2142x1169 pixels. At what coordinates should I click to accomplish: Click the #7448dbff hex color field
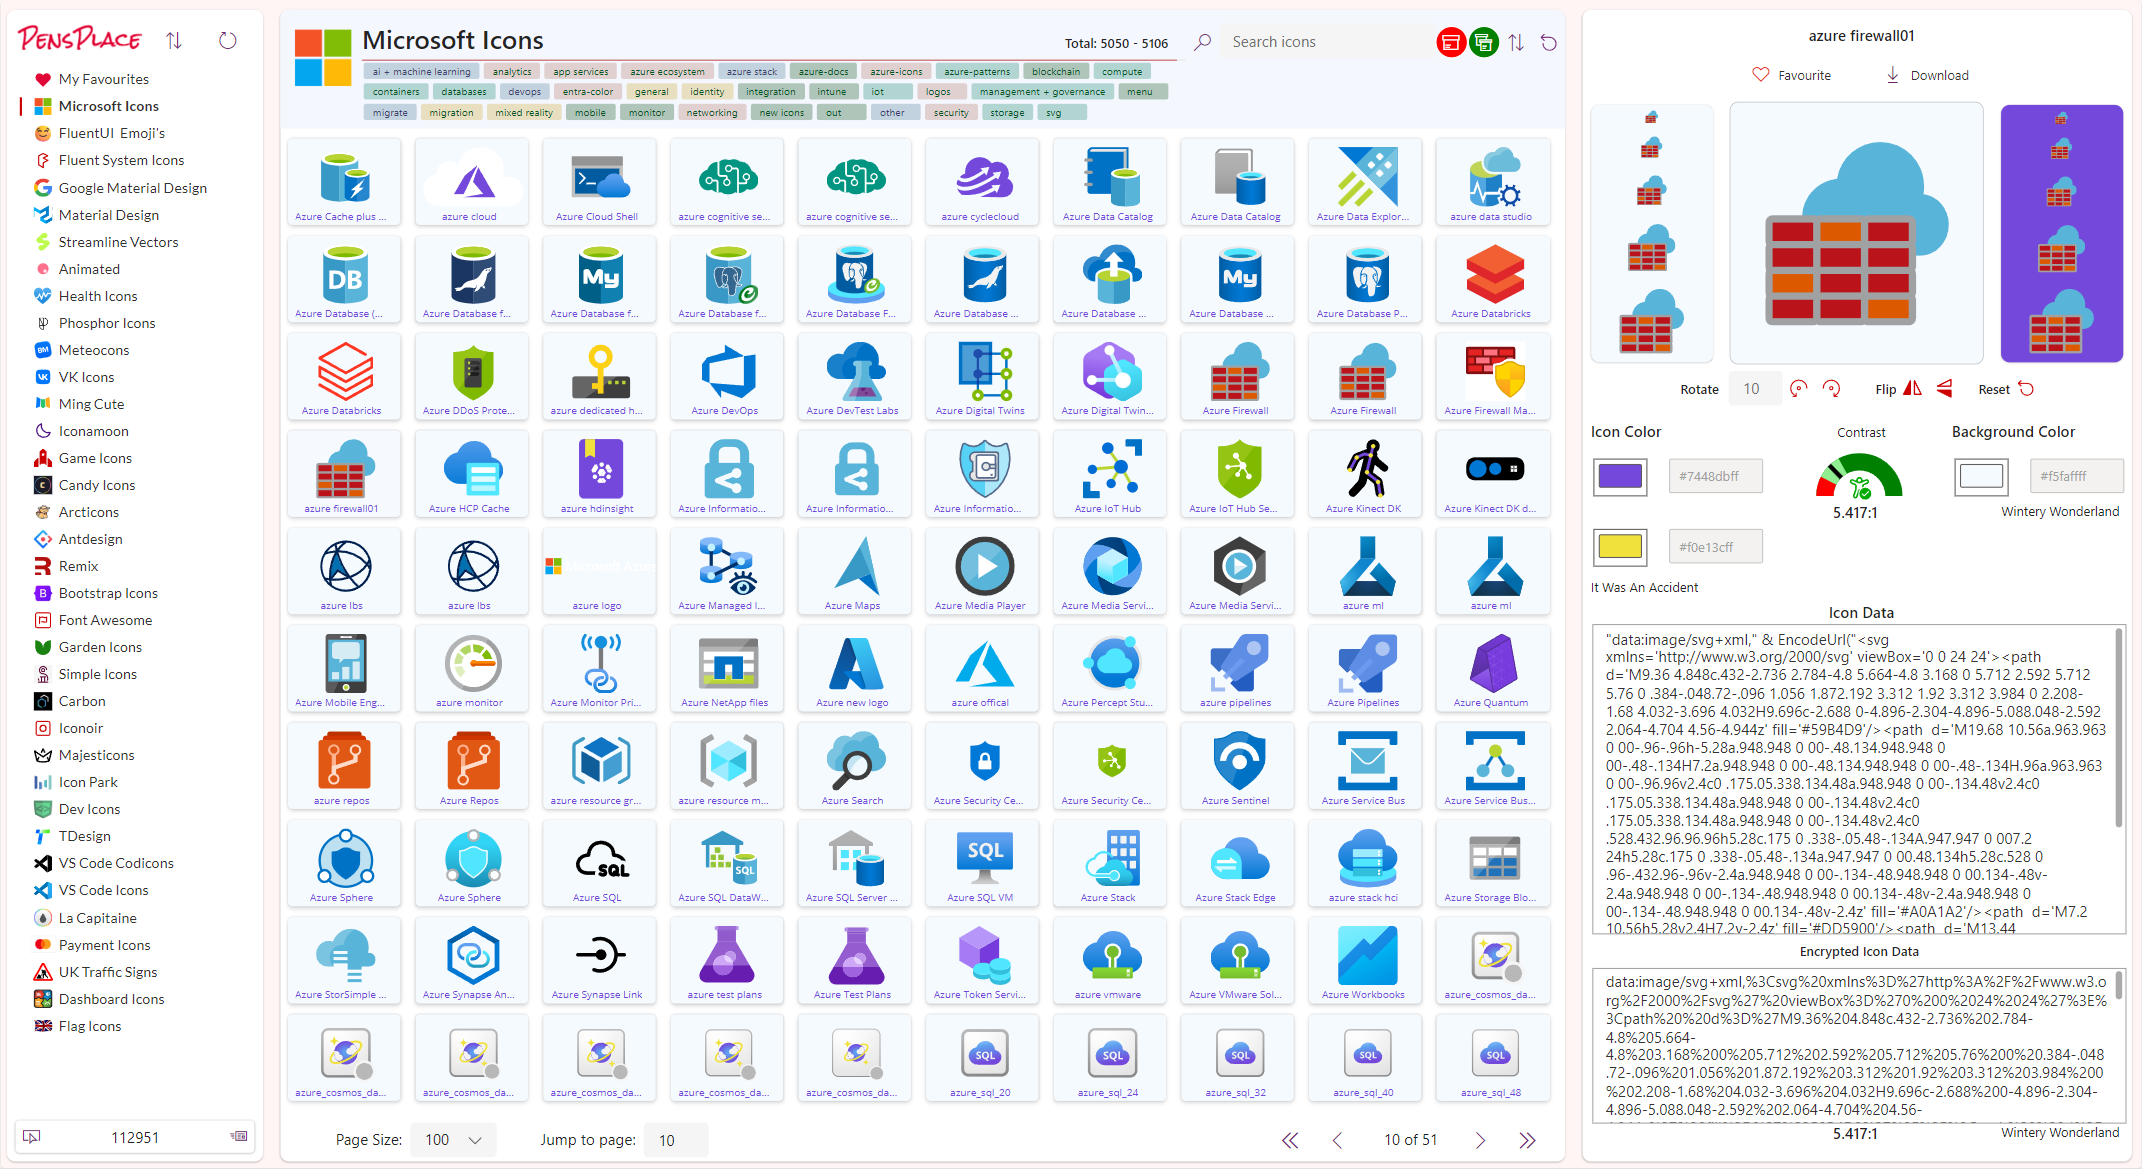point(1716,476)
